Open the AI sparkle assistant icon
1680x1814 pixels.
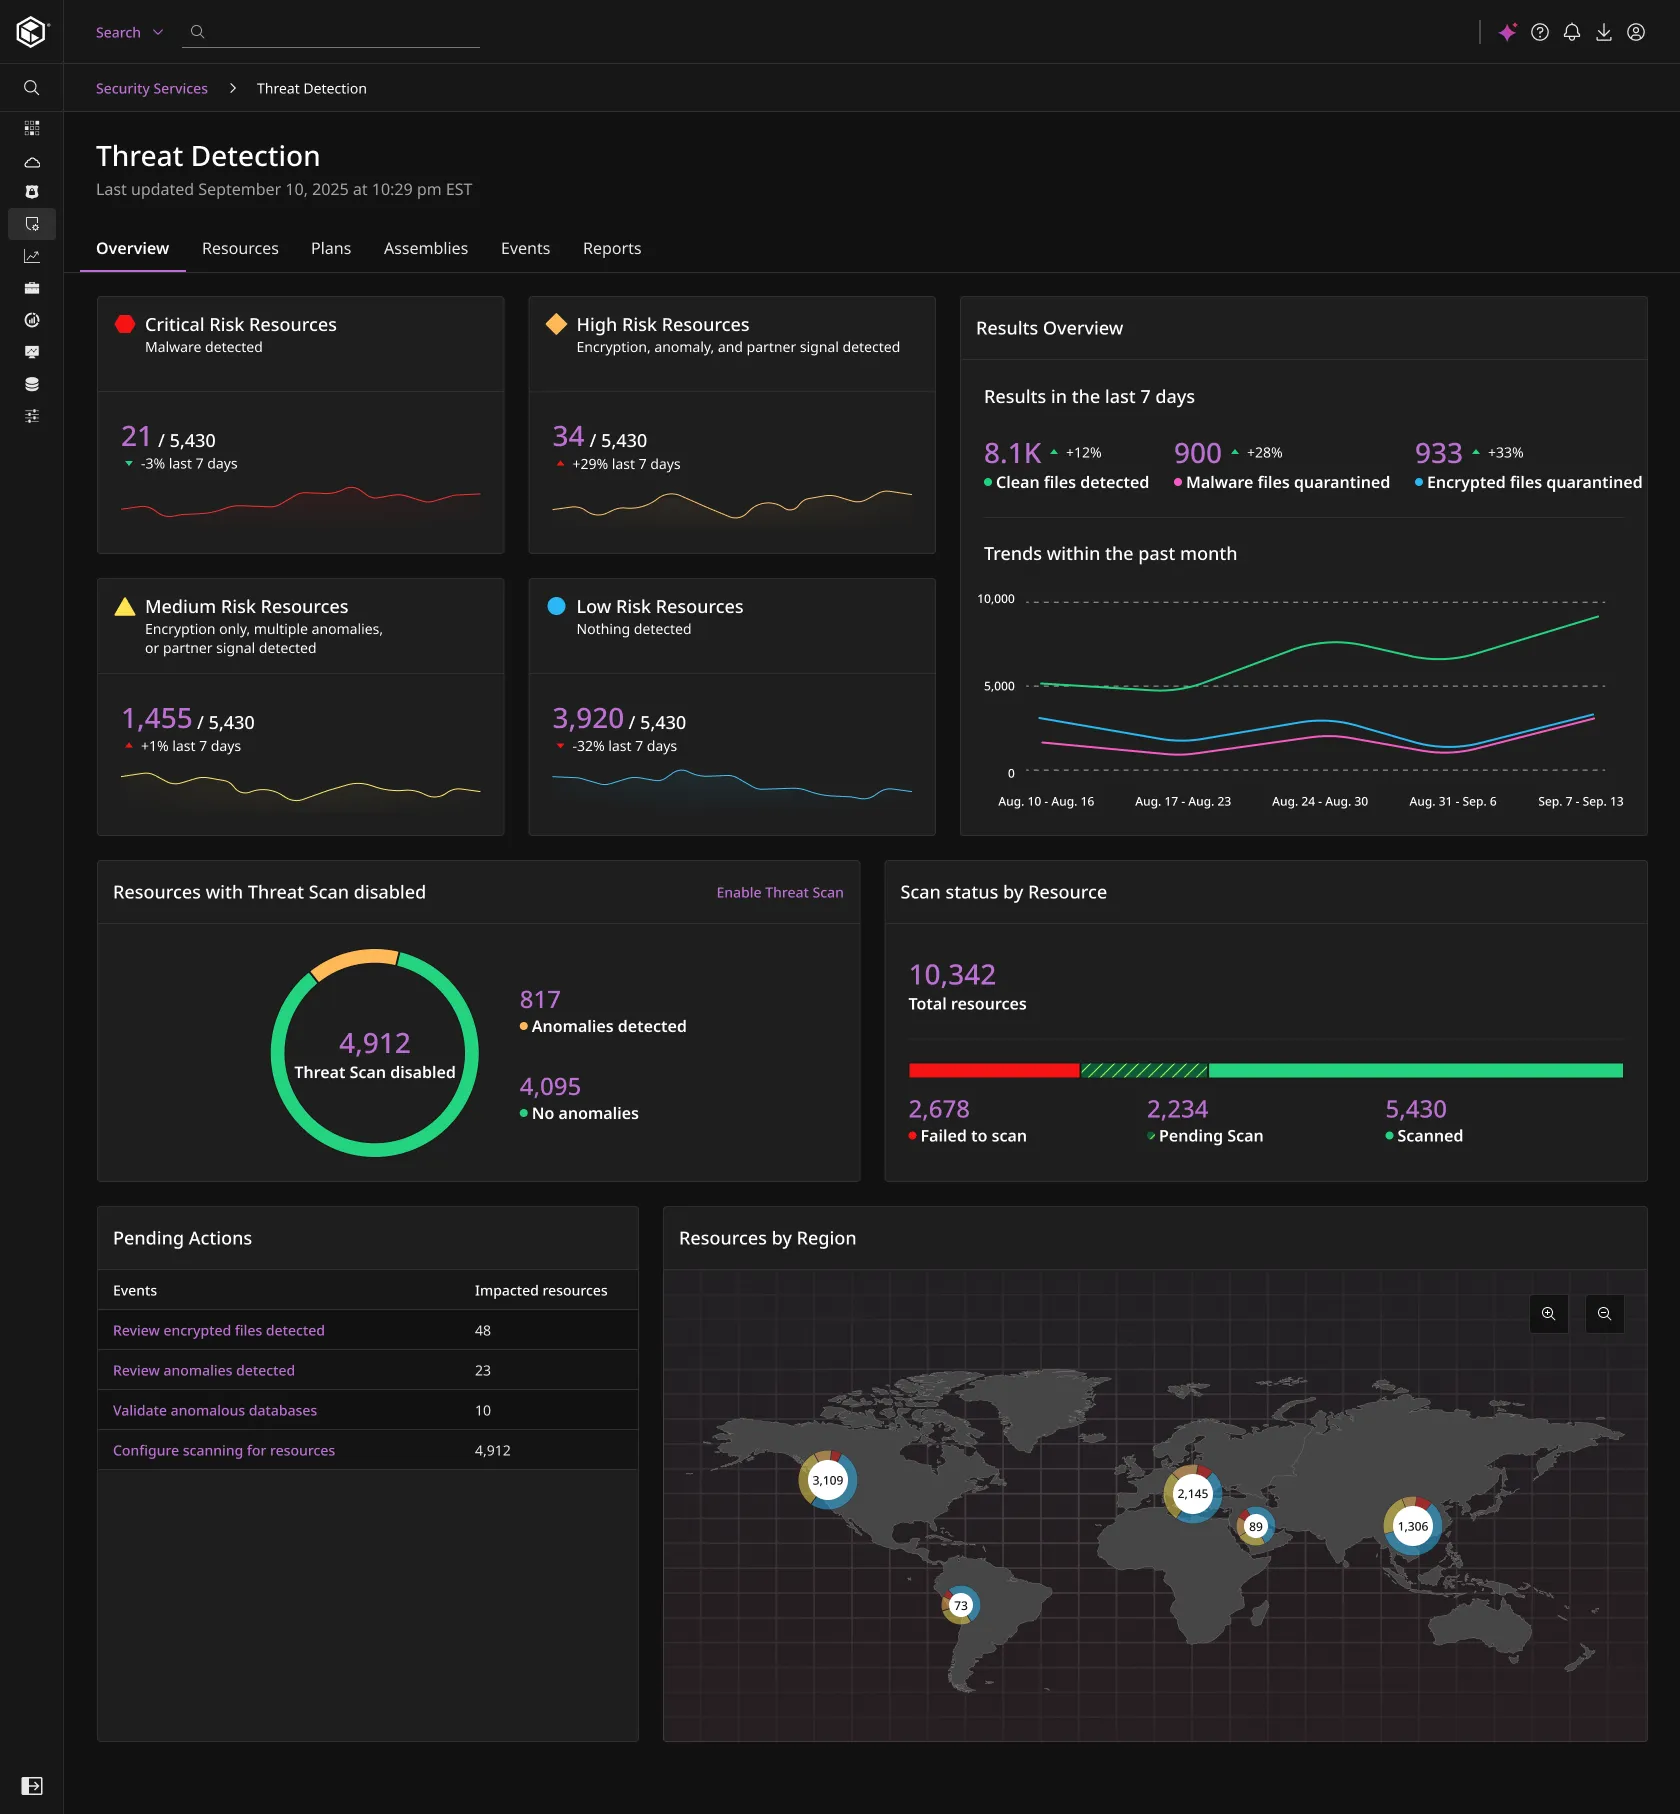pyautogui.click(x=1508, y=32)
